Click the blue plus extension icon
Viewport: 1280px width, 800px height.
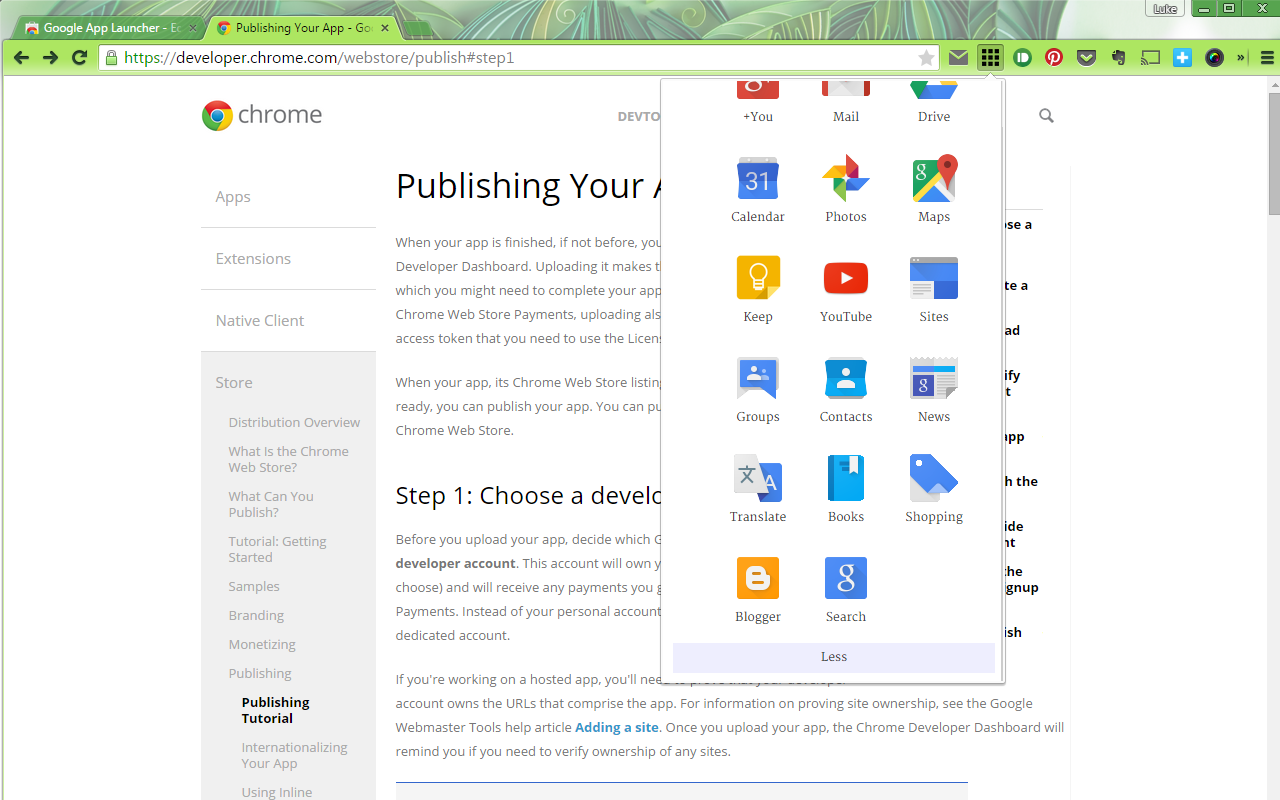pyautogui.click(x=1182, y=57)
